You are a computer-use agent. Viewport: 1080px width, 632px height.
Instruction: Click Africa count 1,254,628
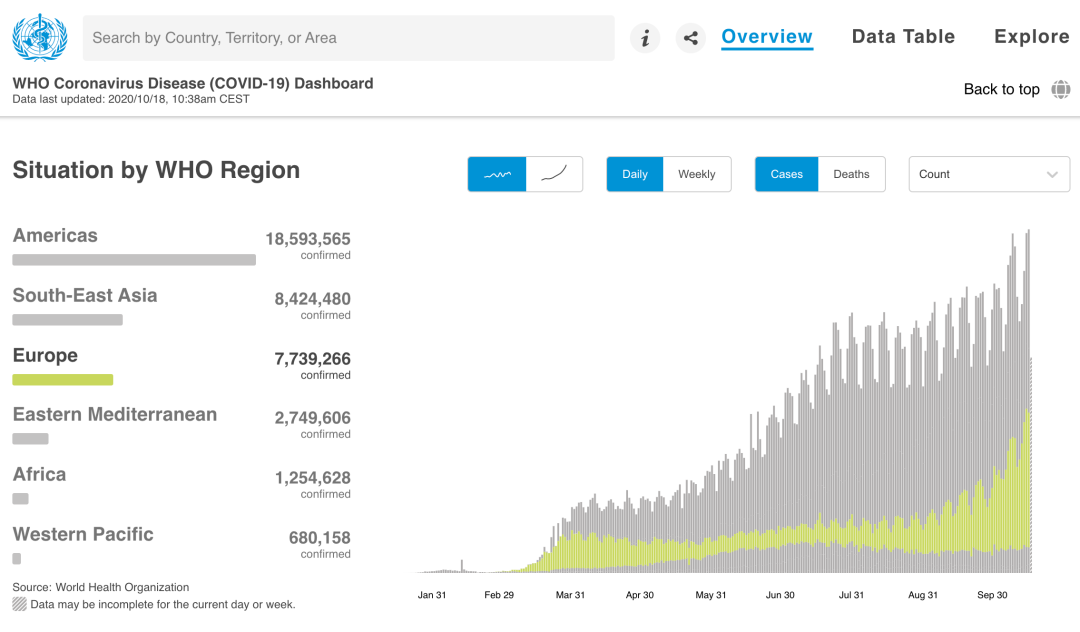tap(313, 478)
